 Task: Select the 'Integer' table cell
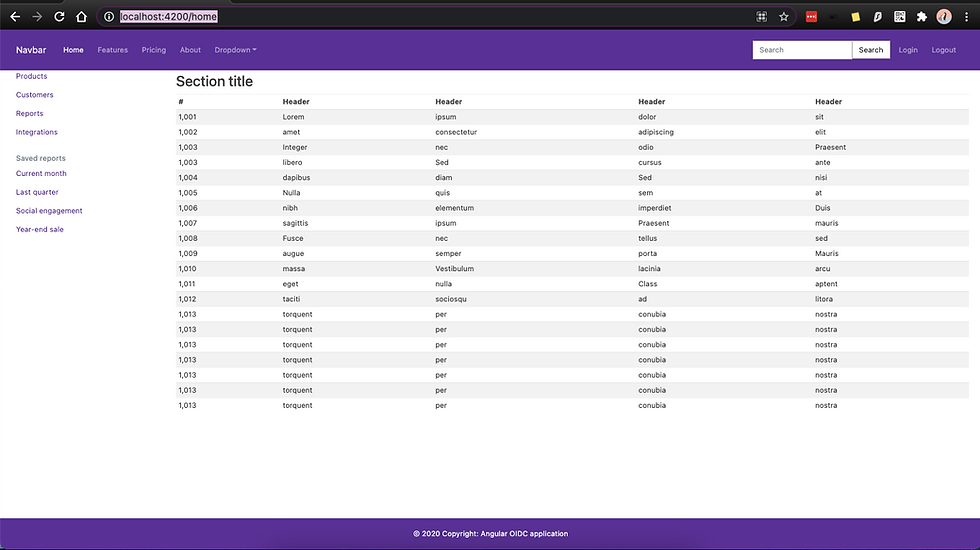click(x=294, y=148)
